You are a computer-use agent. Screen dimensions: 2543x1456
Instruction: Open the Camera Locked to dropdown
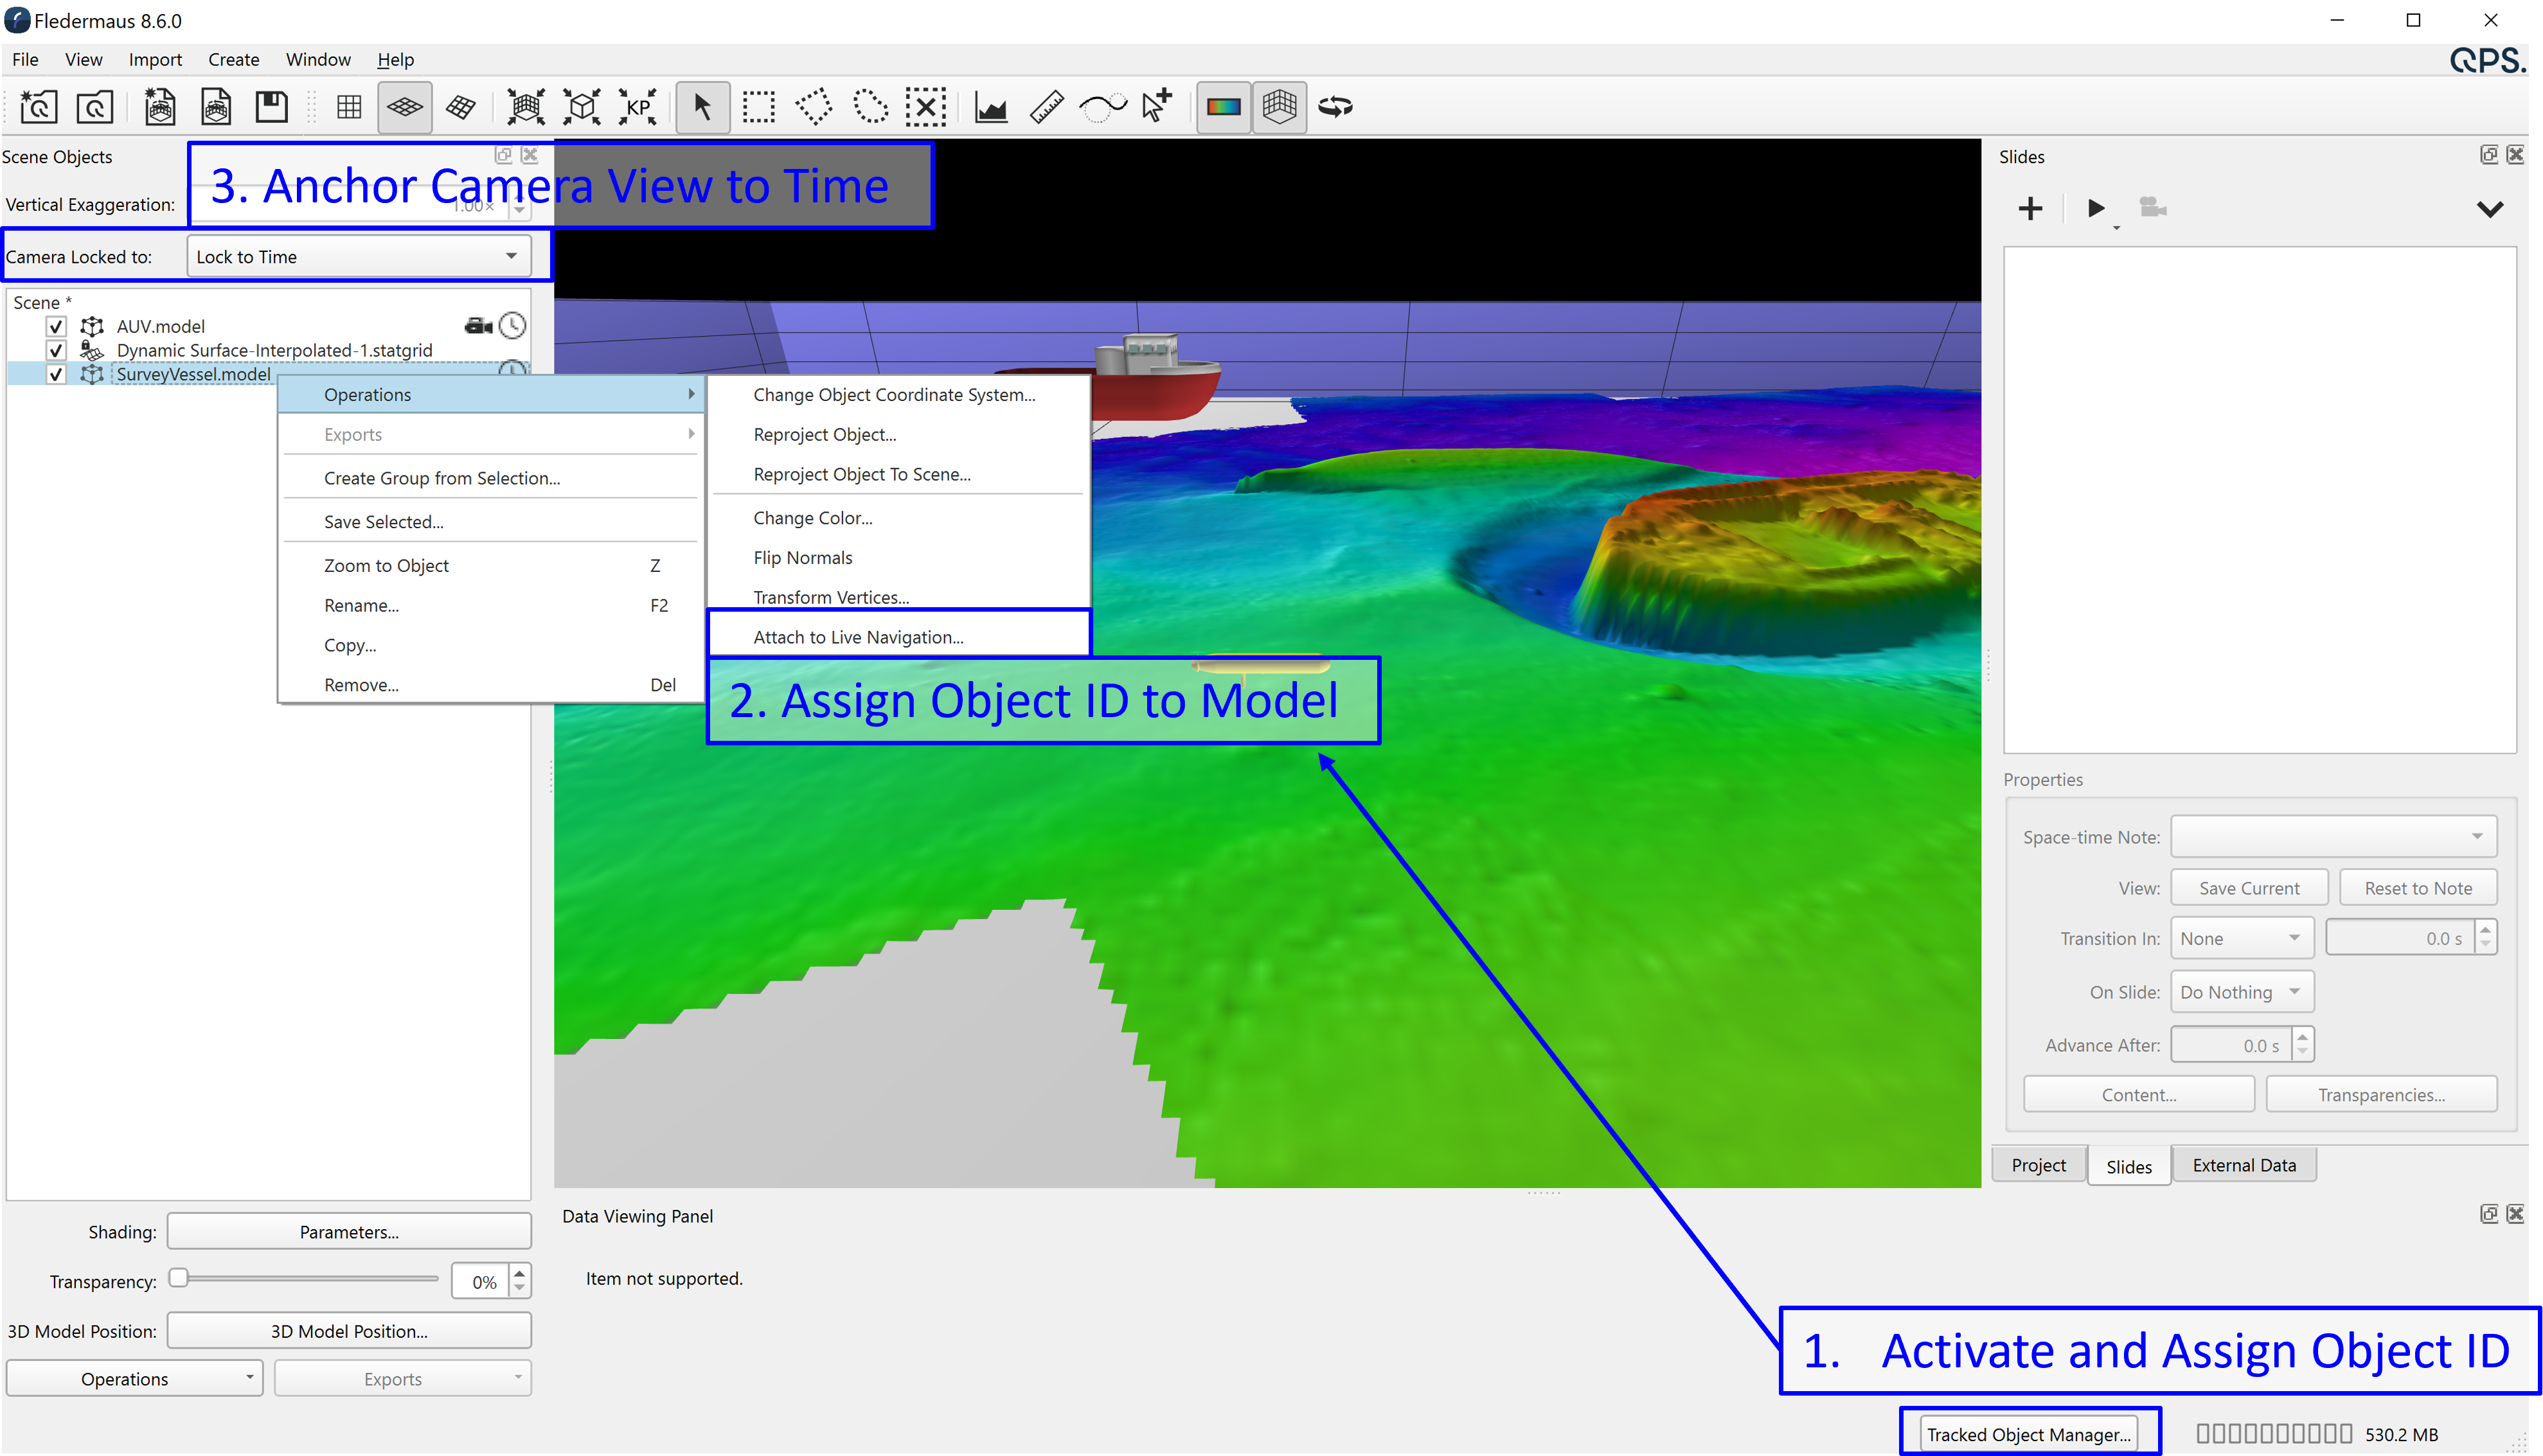[x=357, y=257]
